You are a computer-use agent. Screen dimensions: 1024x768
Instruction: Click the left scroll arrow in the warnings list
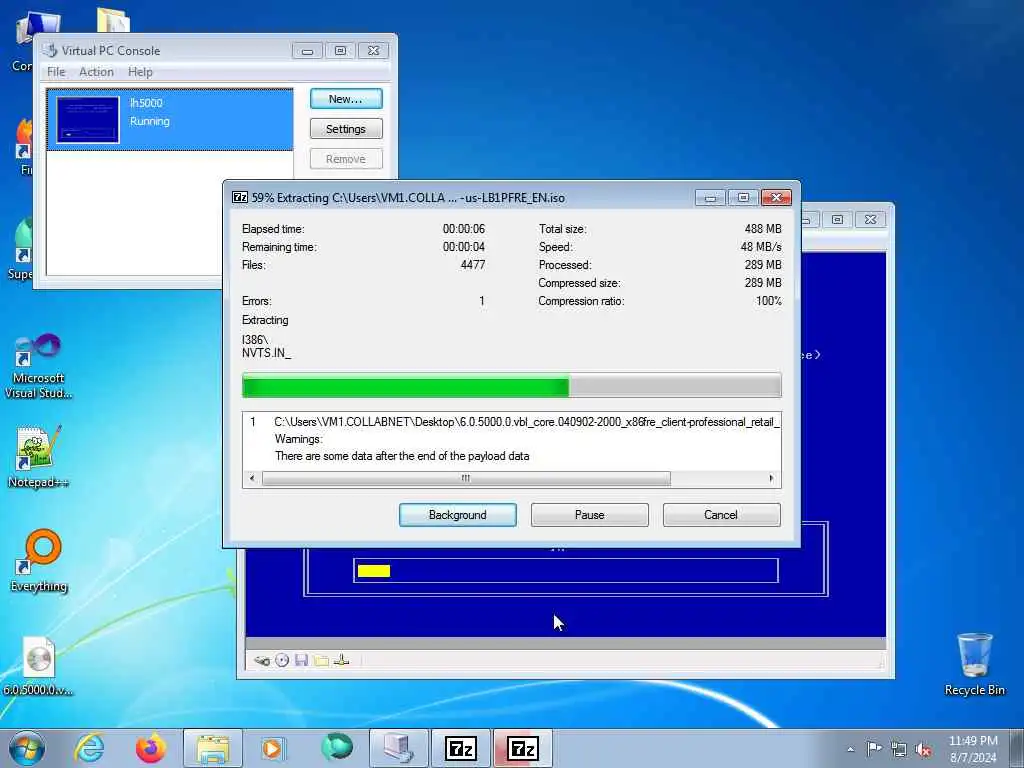252,478
